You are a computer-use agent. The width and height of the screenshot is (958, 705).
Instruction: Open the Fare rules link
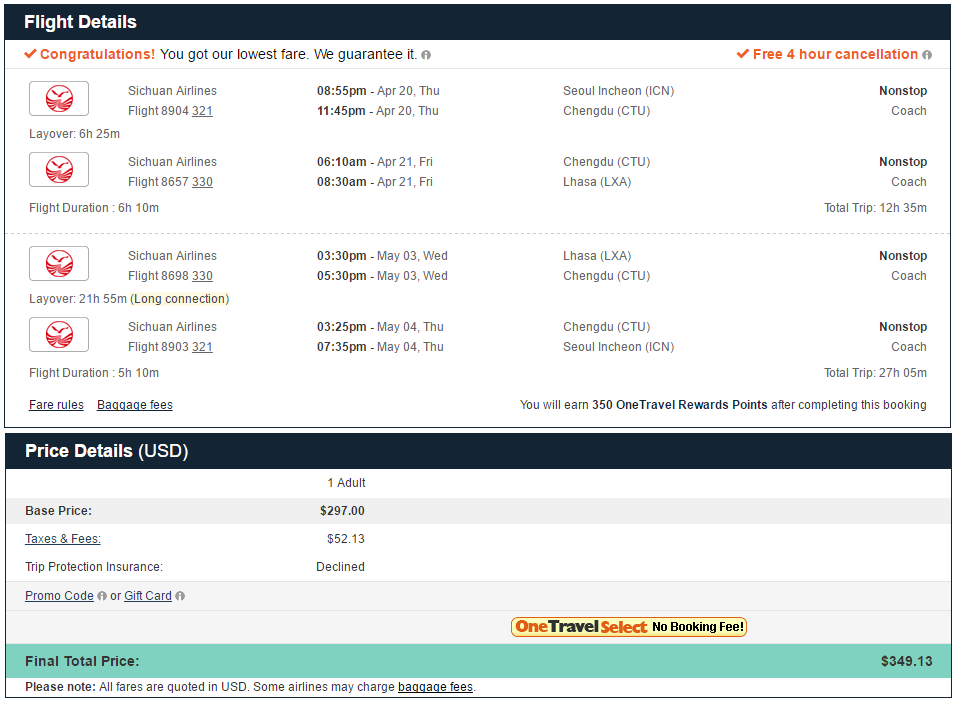coord(56,404)
